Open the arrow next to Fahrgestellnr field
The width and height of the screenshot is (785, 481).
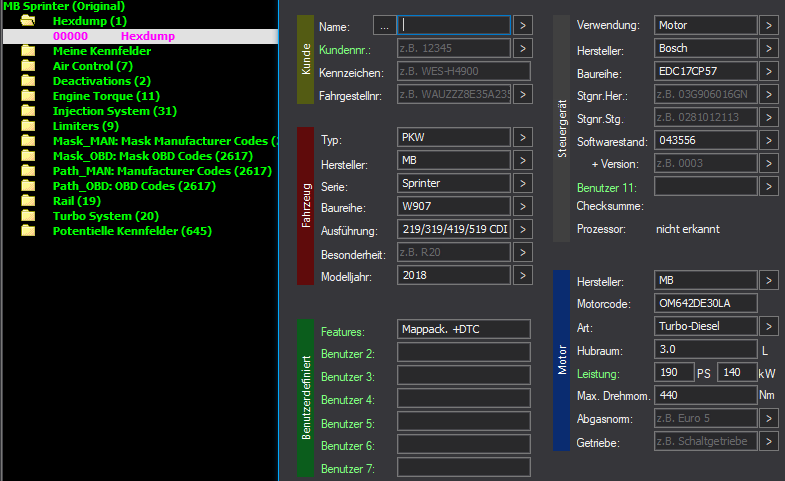click(x=523, y=95)
